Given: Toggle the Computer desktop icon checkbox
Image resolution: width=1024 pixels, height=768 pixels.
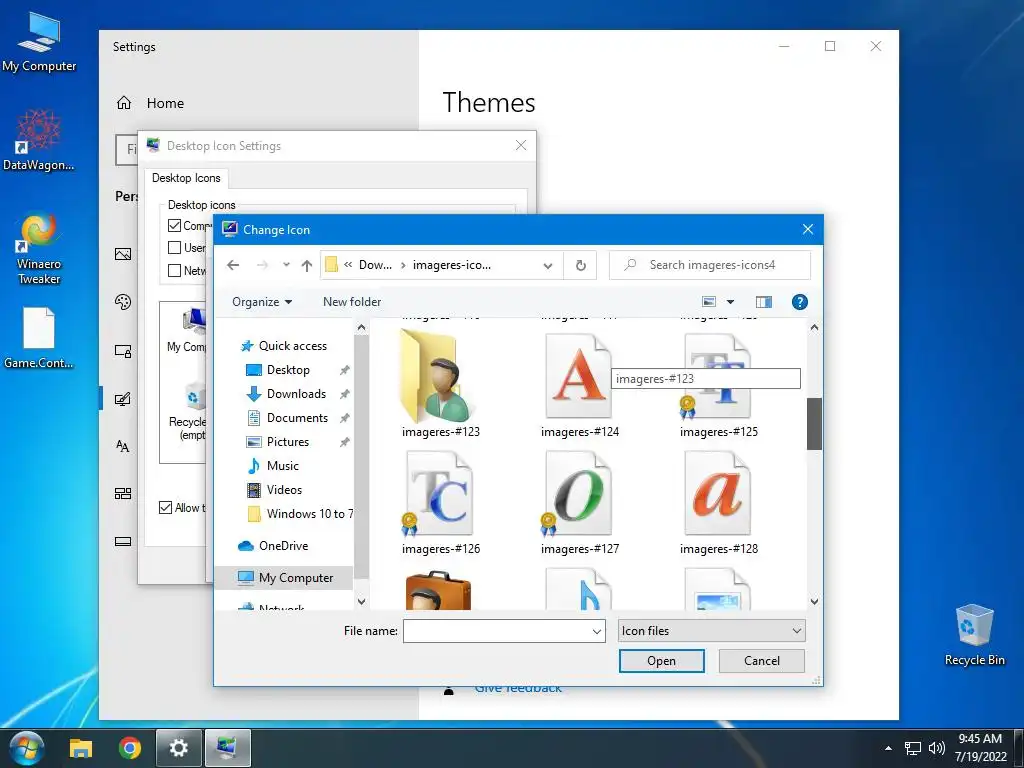Looking at the screenshot, I should point(174,226).
